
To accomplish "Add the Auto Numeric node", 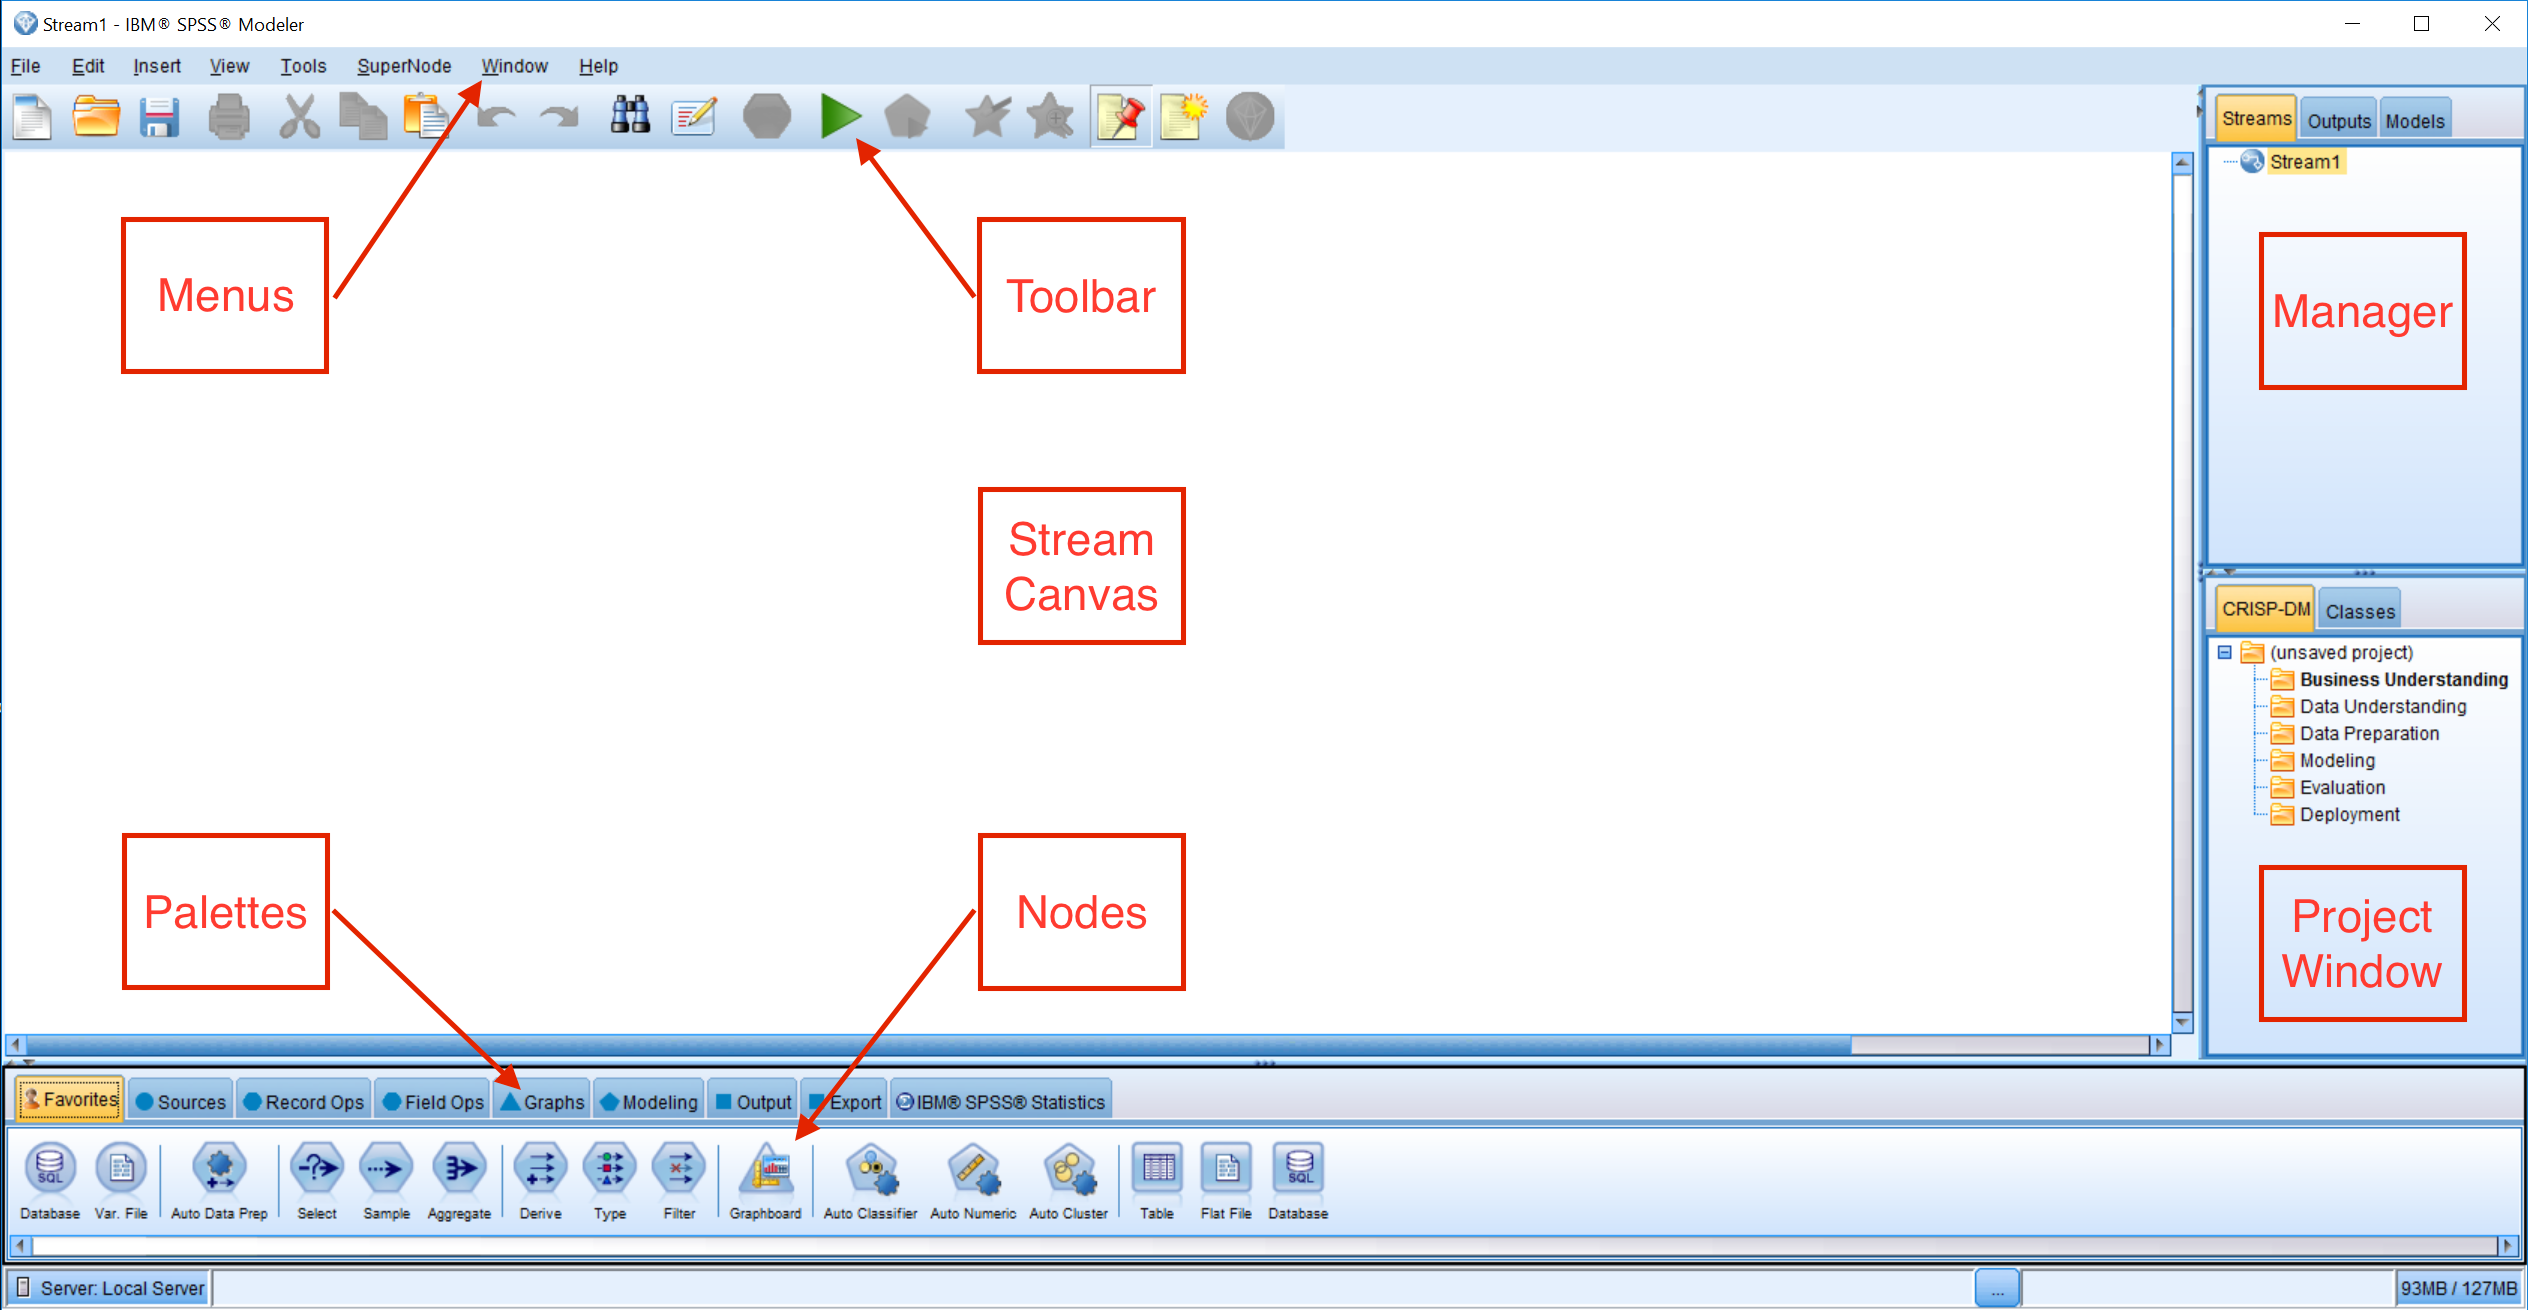I will [973, 1181].
